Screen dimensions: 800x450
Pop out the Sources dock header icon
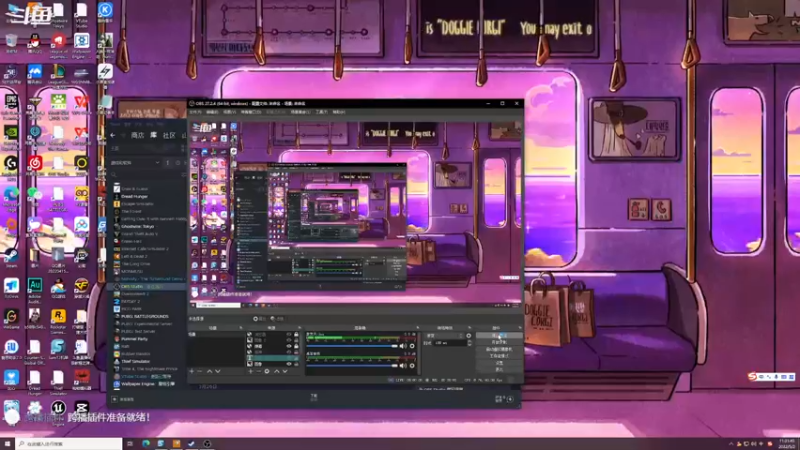[x=299, y=328]
